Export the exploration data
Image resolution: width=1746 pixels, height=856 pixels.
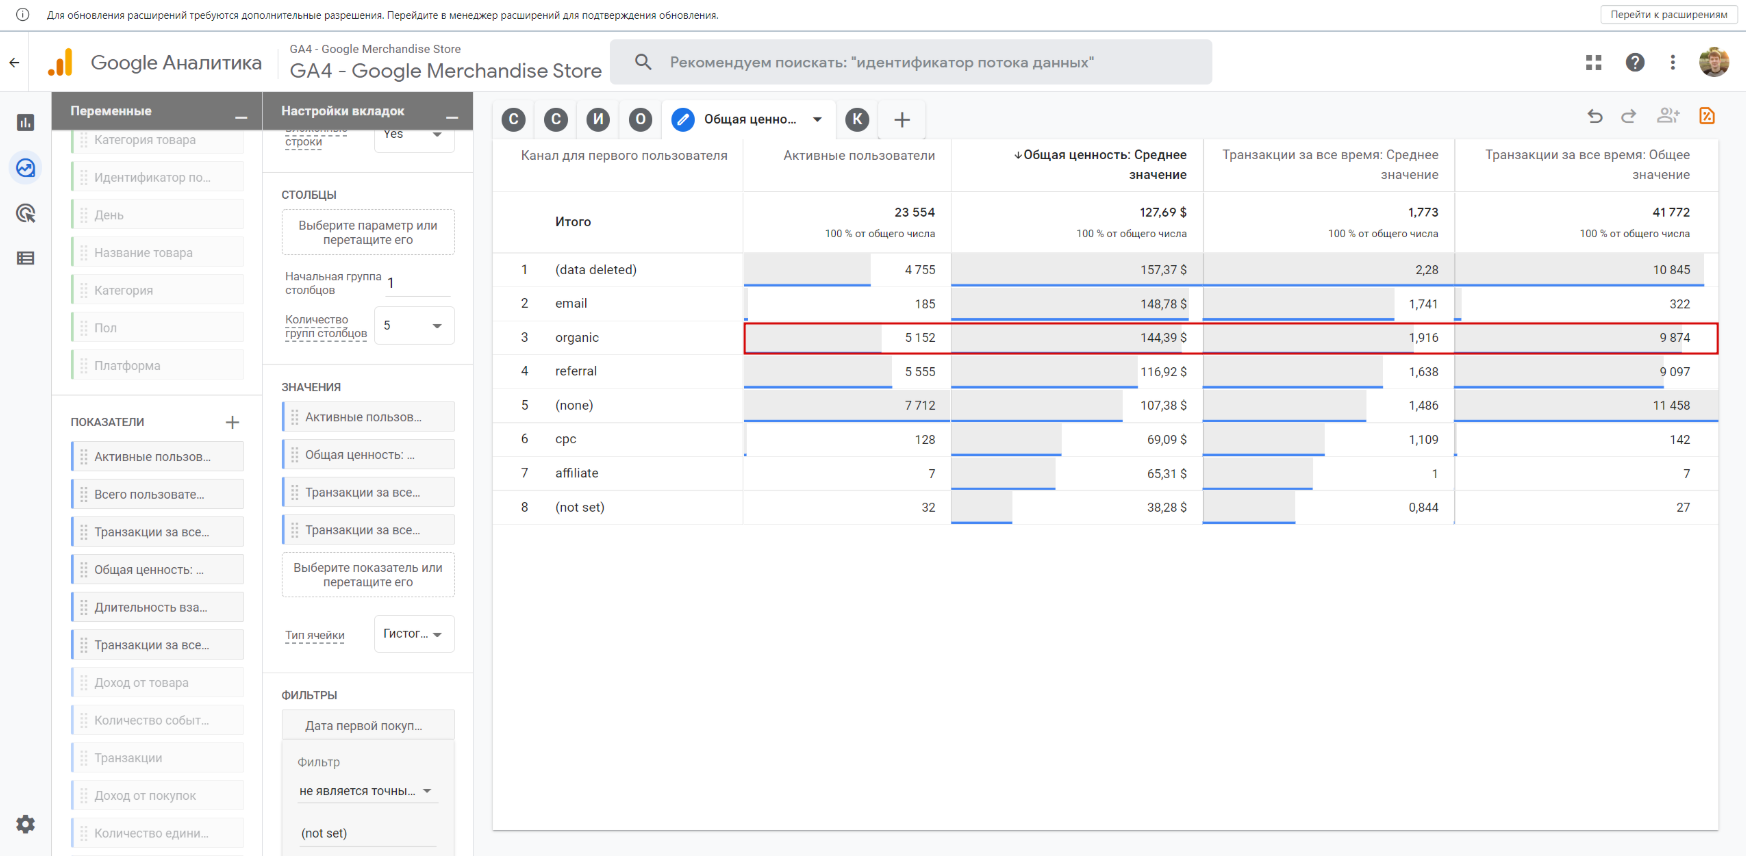pyautogui.click(x=1707, y=116)
